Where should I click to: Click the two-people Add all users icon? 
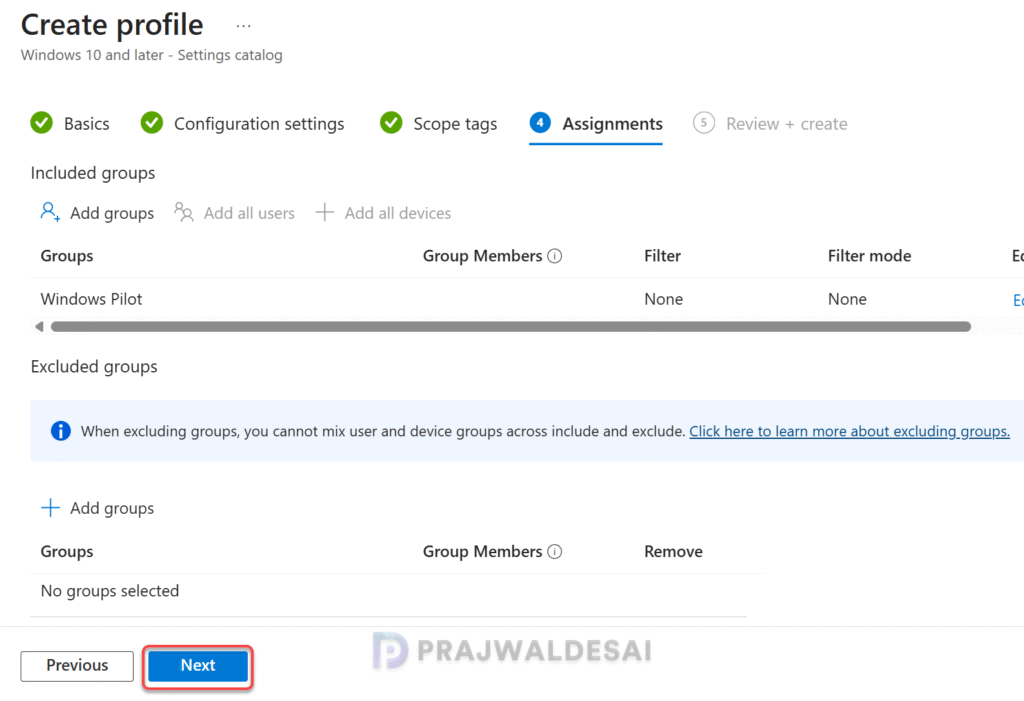184,212
